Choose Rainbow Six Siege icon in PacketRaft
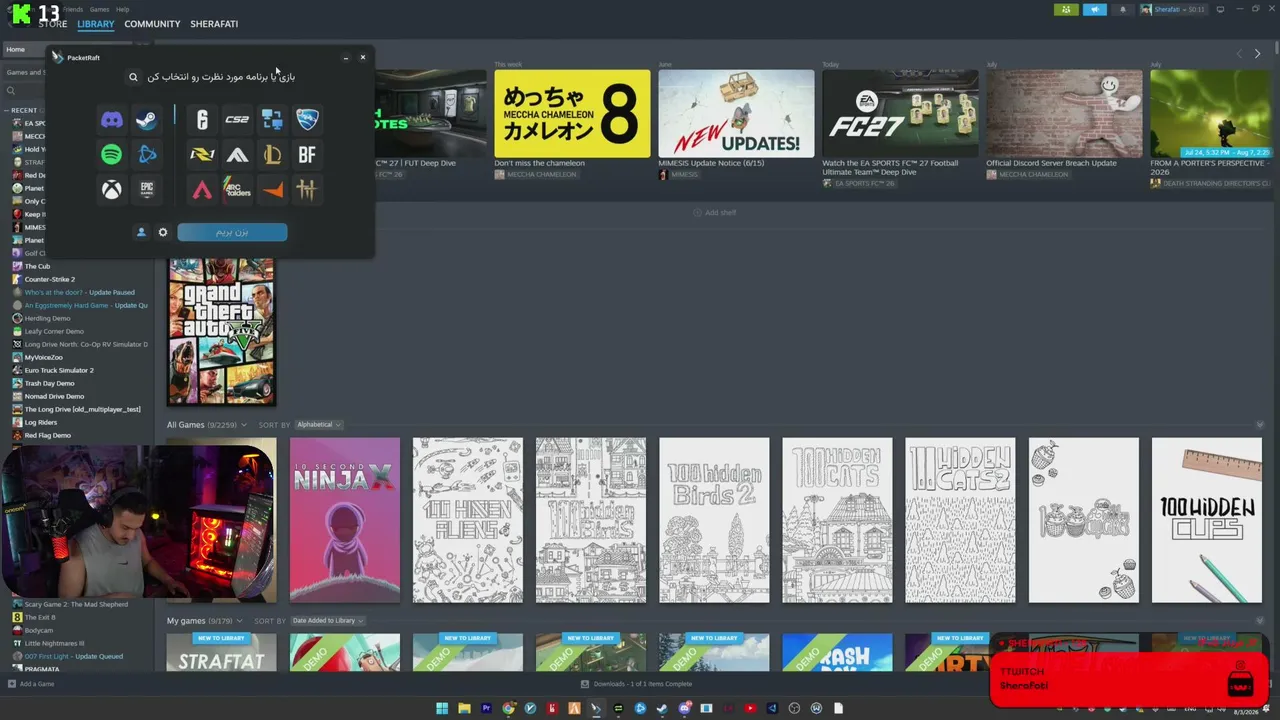The width and height of the screenshot is (1280, 720). pyautogui.click(x=202, y=120)
